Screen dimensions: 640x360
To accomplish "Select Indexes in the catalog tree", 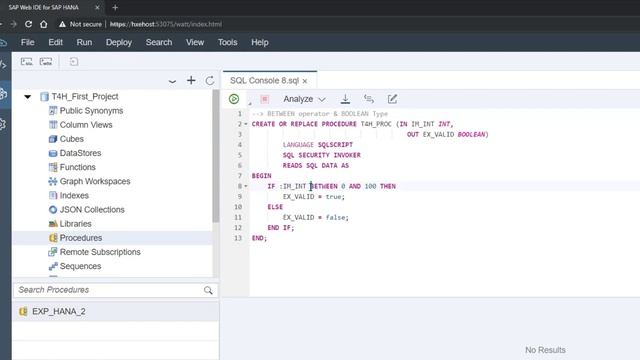I will [x=74, y=196].
